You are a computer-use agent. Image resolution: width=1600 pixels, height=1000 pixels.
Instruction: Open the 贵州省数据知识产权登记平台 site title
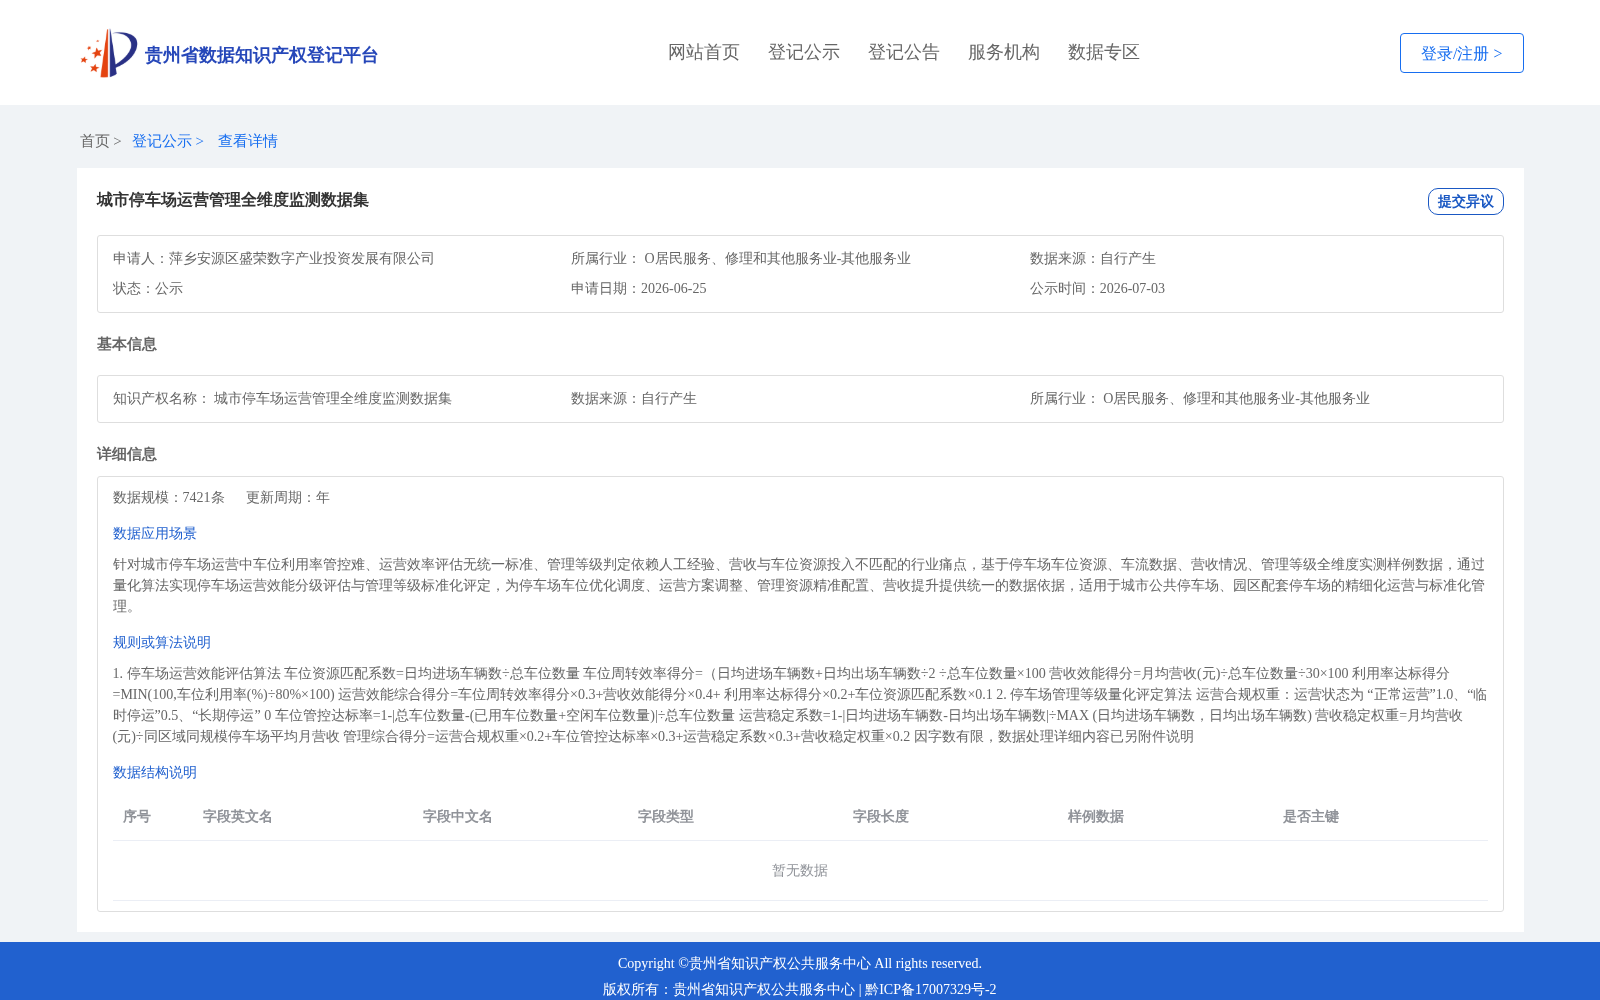click(261, 55)
